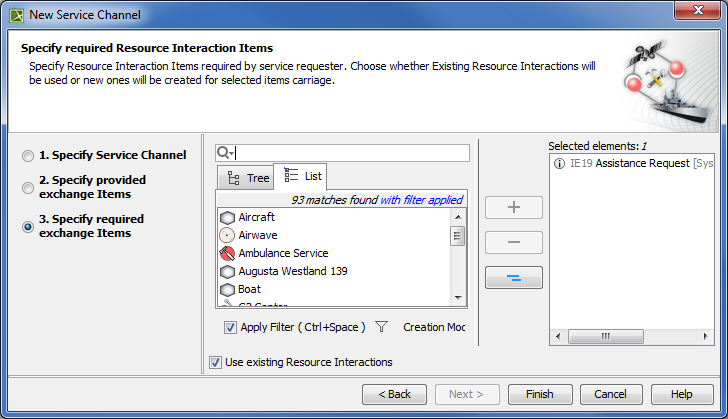Remove all elements with double-minus button
The height and width of the screenshot is (419, 728).
point(514,278)
